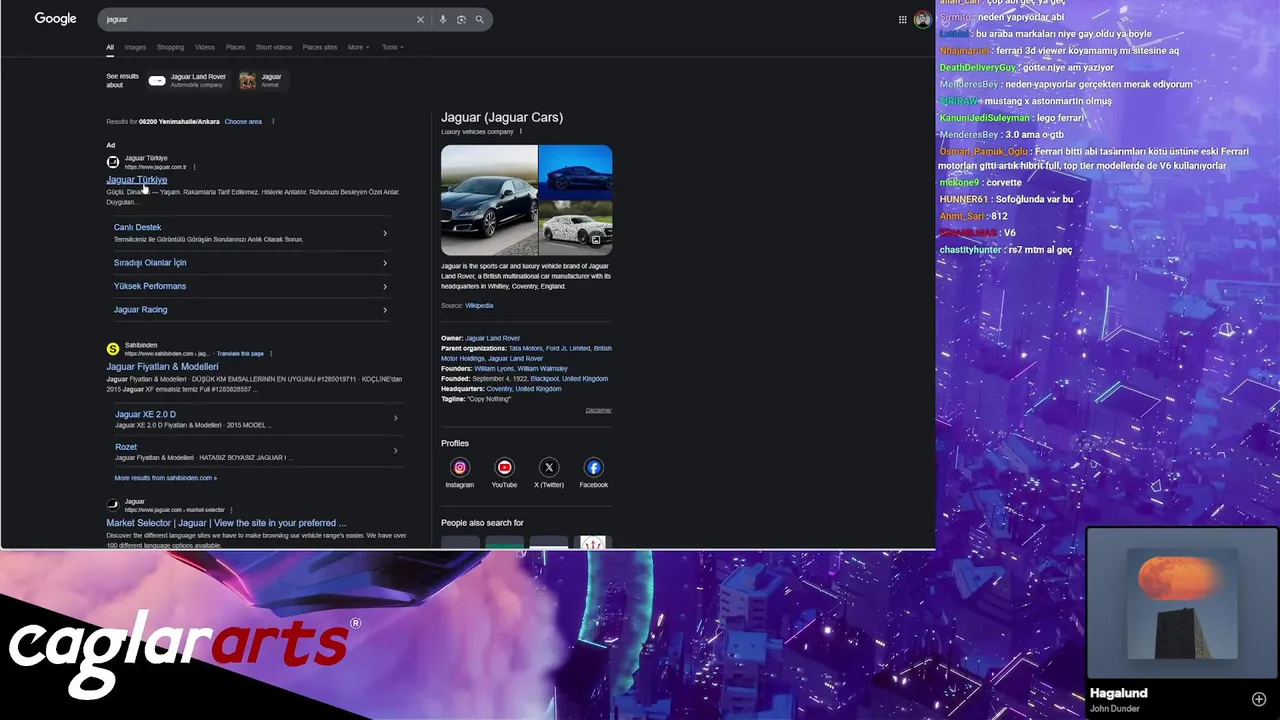Click the Jaguar market-selector result favicon
This screenshot has width=1280, height=720.
[113, 505]
